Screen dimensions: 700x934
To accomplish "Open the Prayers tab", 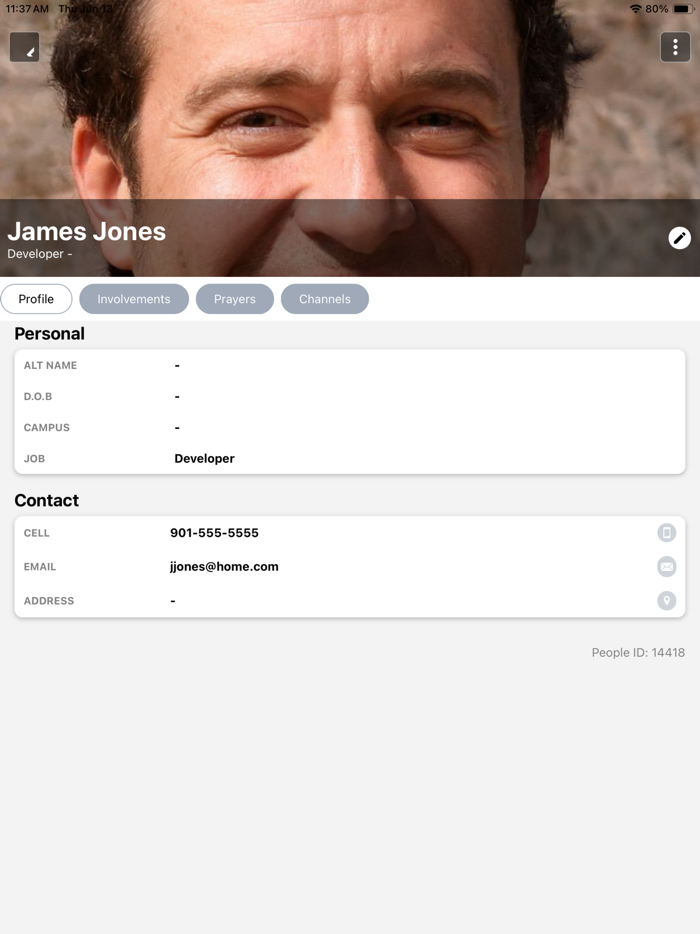I will coord(235,299).
